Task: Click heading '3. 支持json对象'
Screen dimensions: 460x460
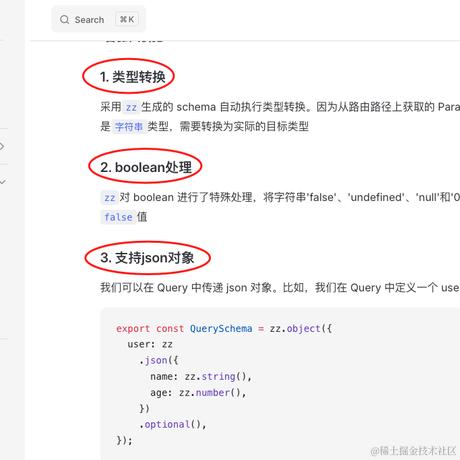Action: click(147, 258)
